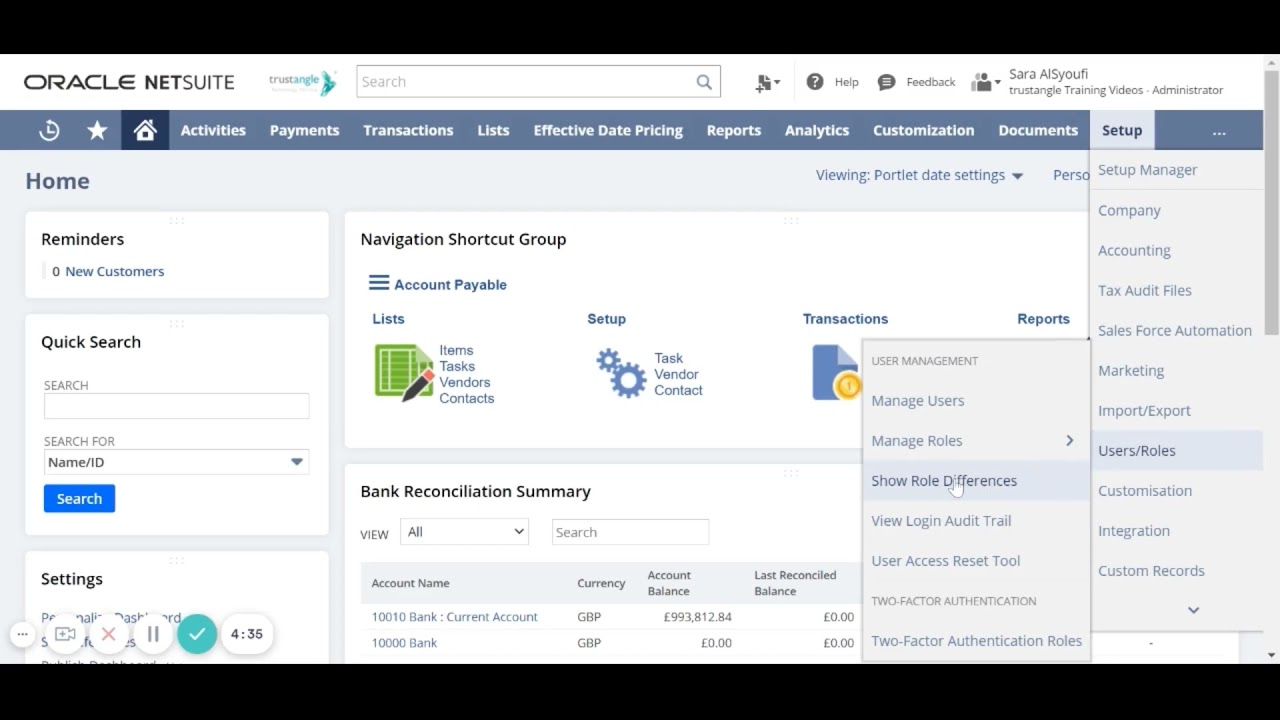Open the Lists menu in navigation bar

click(493, 130)
